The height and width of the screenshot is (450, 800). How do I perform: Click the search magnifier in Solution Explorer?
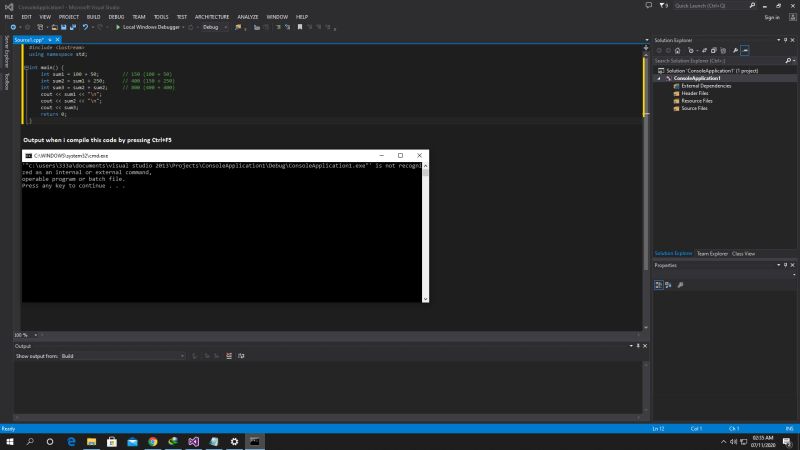pyautogui.click(x=788, y=61)
